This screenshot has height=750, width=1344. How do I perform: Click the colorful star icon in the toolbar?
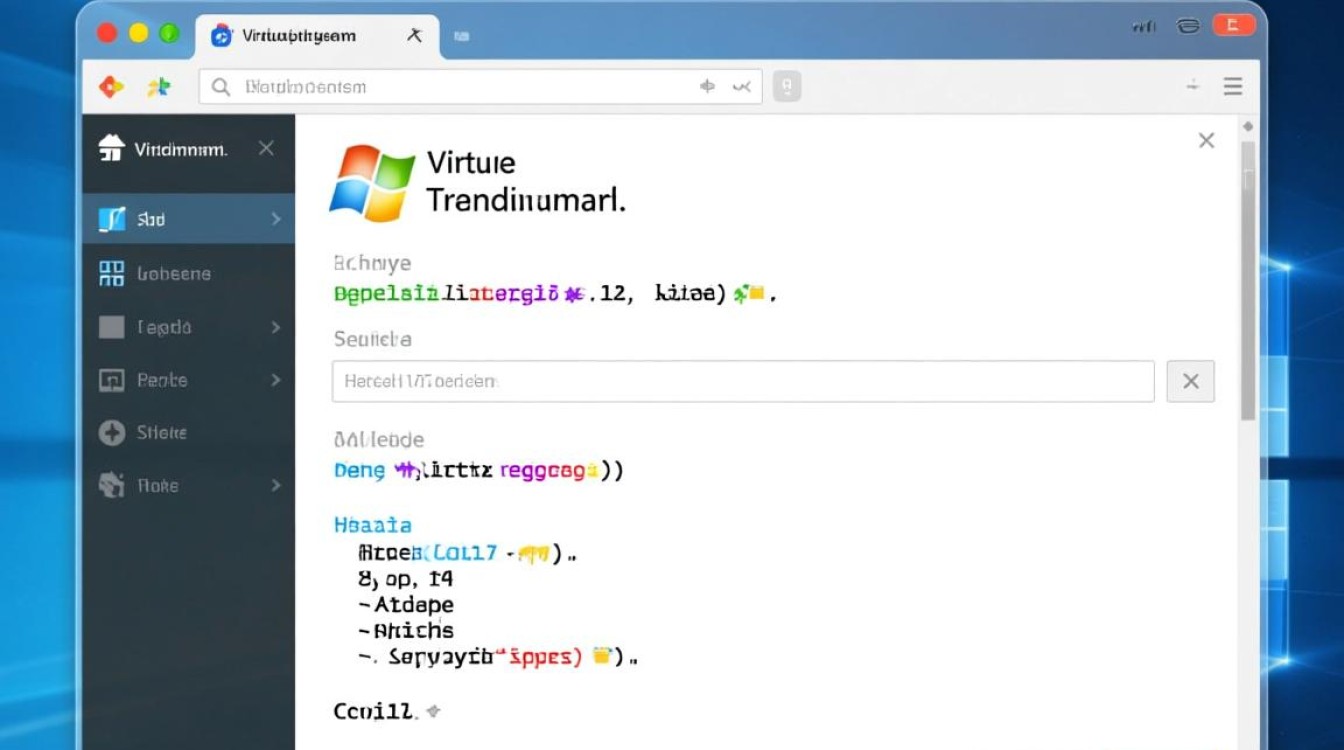(x=159, y=87)
